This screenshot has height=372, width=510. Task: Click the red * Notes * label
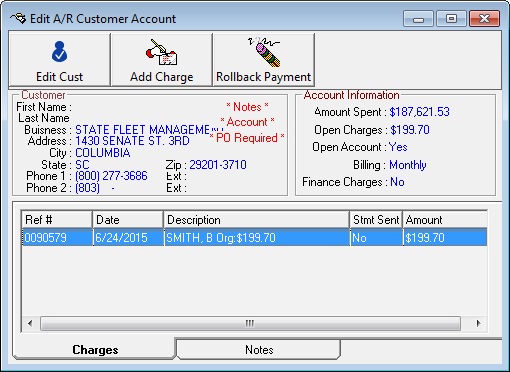tap(247, 107)
